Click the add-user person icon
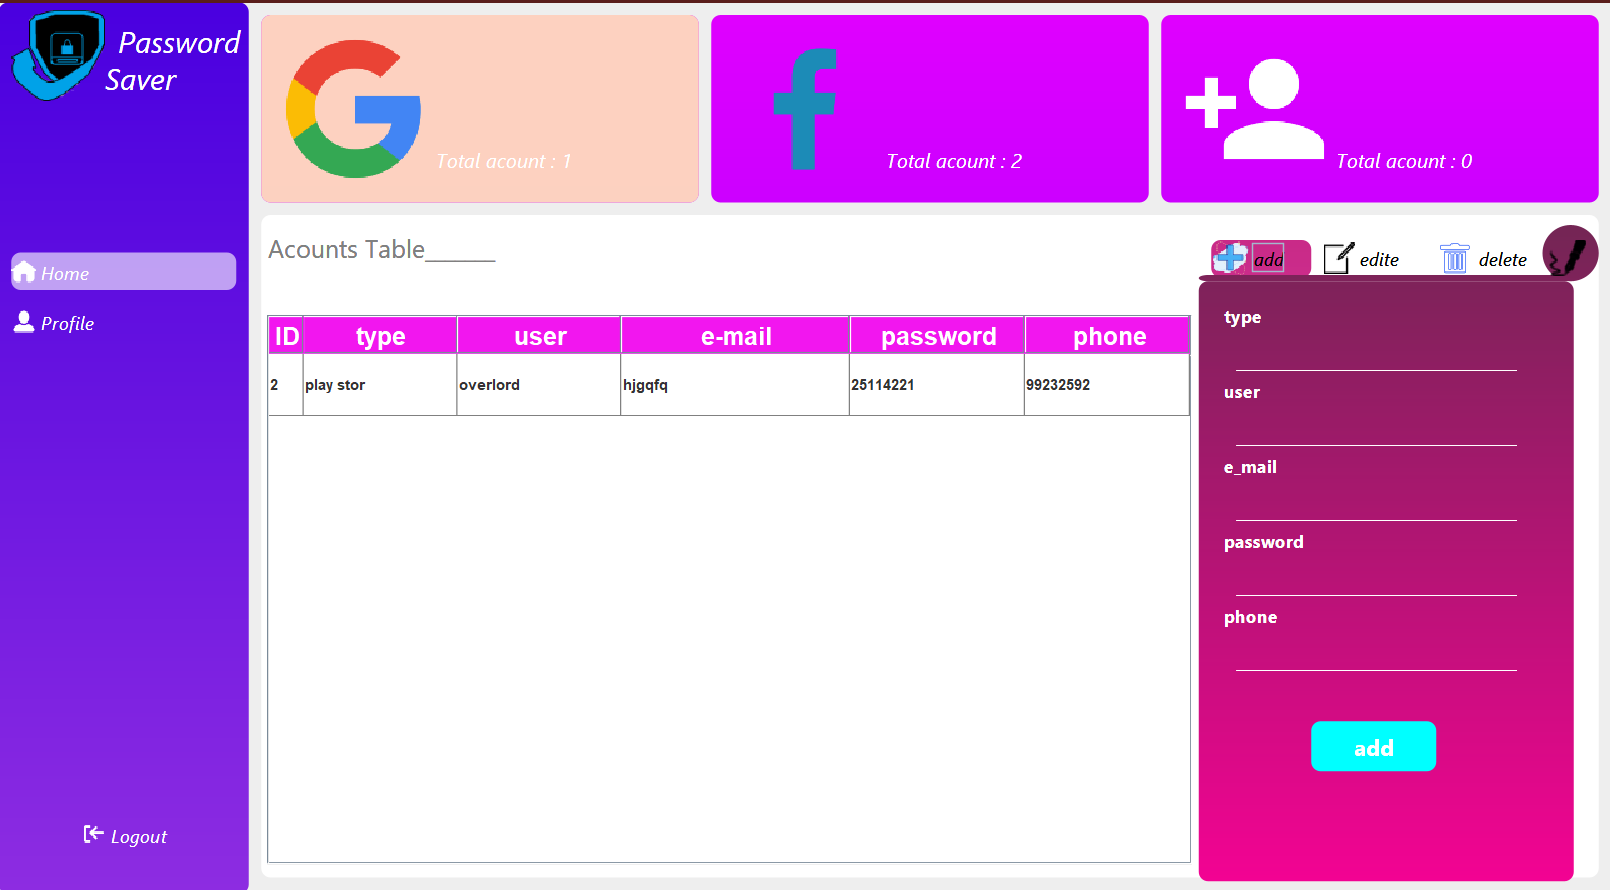The image size is (1610, 890). coord(1254,109)
